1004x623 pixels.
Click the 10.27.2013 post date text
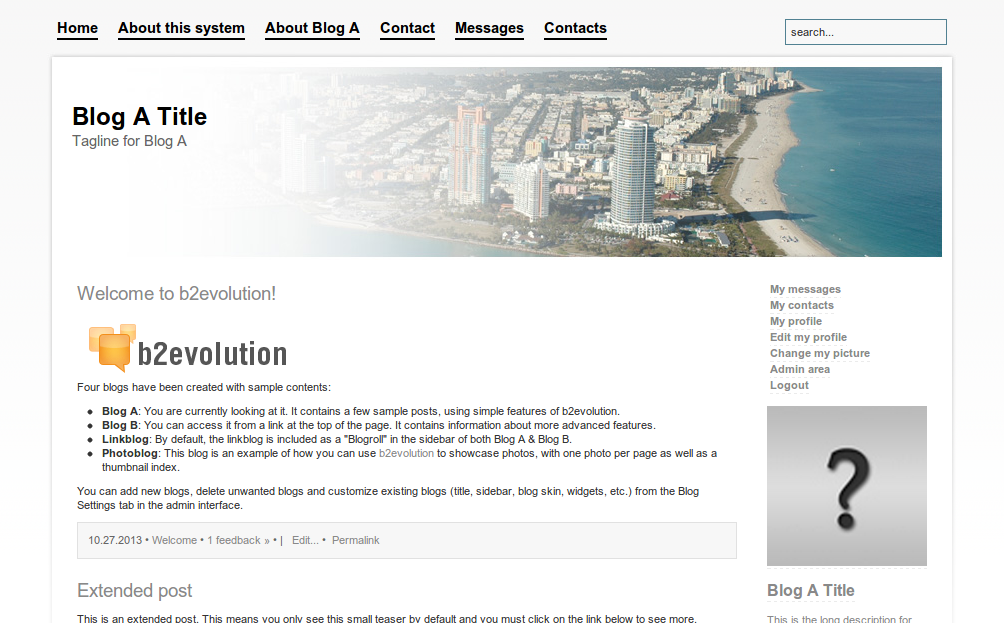[x=115, y=540]
